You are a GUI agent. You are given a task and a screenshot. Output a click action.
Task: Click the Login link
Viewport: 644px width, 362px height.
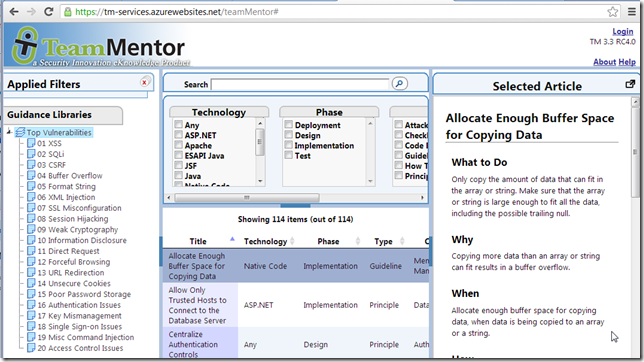(x=623, y=31)
